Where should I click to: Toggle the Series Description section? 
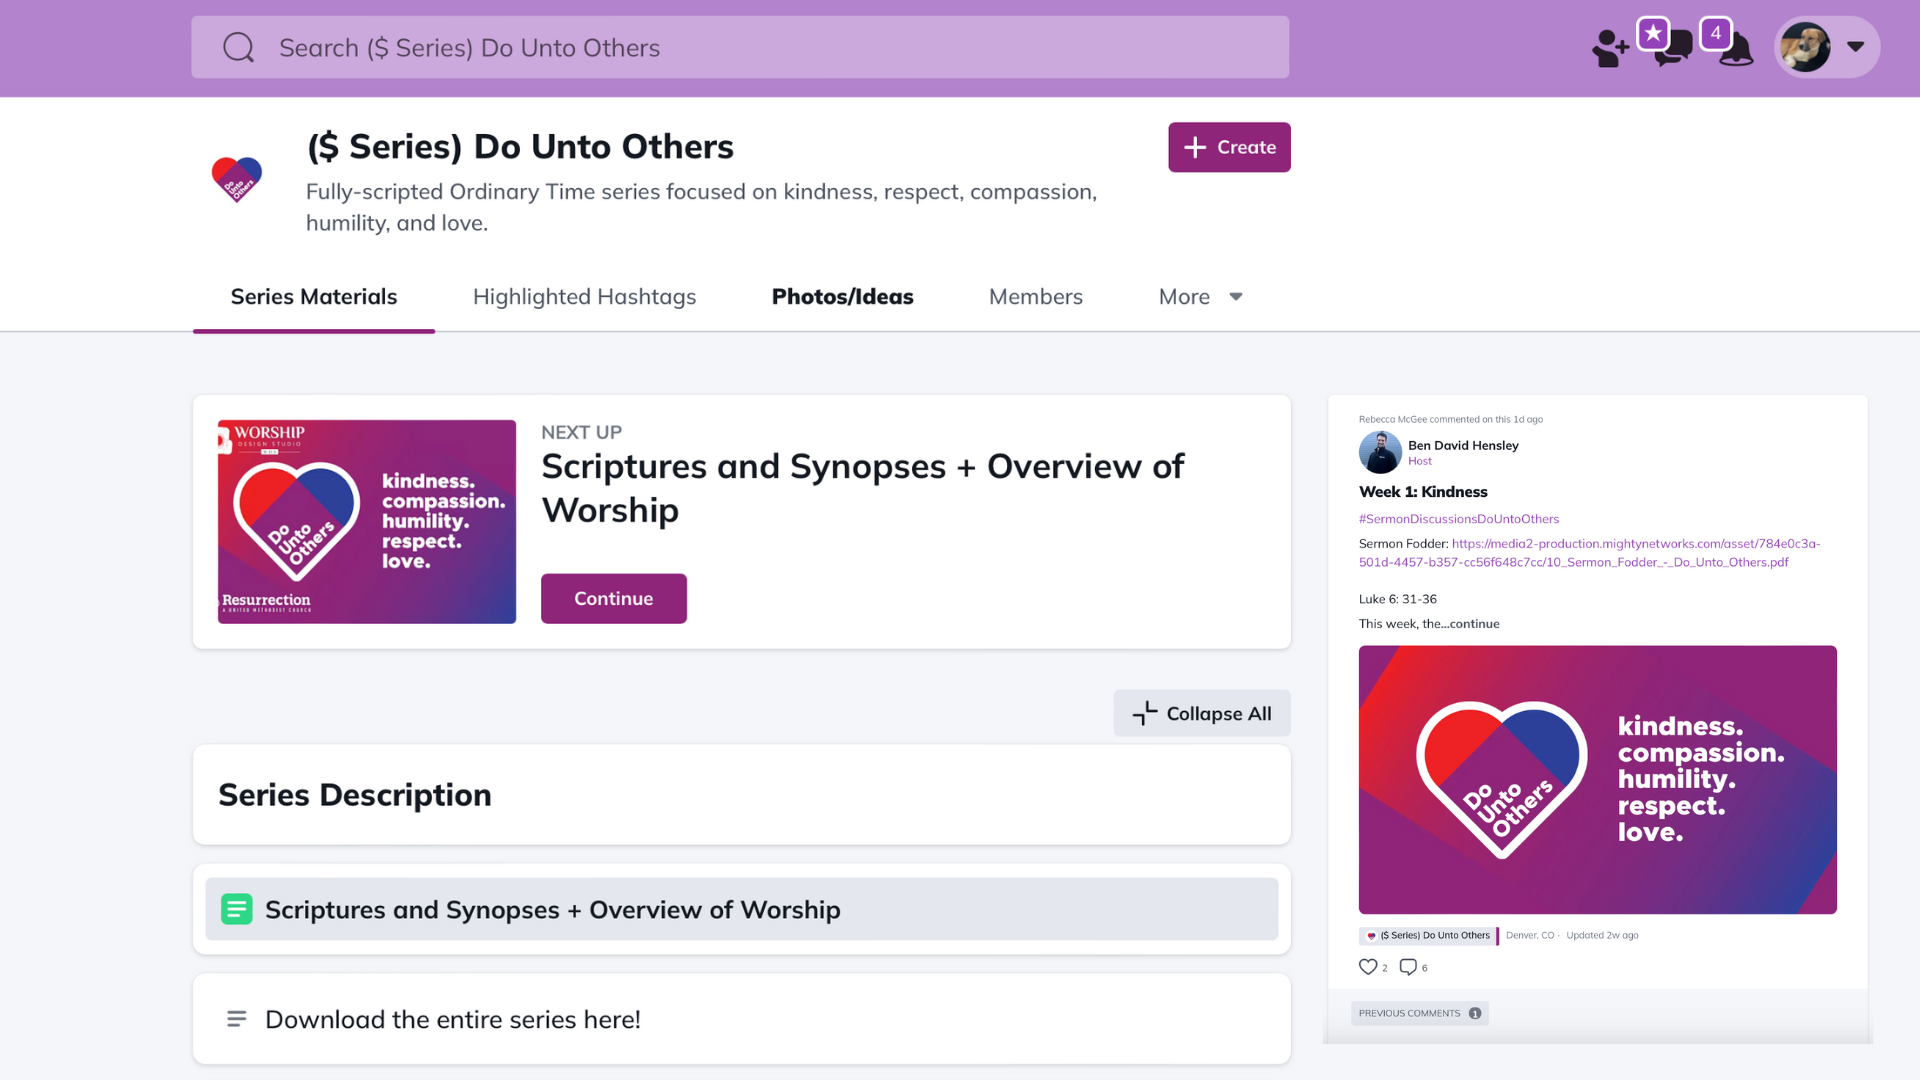point(741,795)
